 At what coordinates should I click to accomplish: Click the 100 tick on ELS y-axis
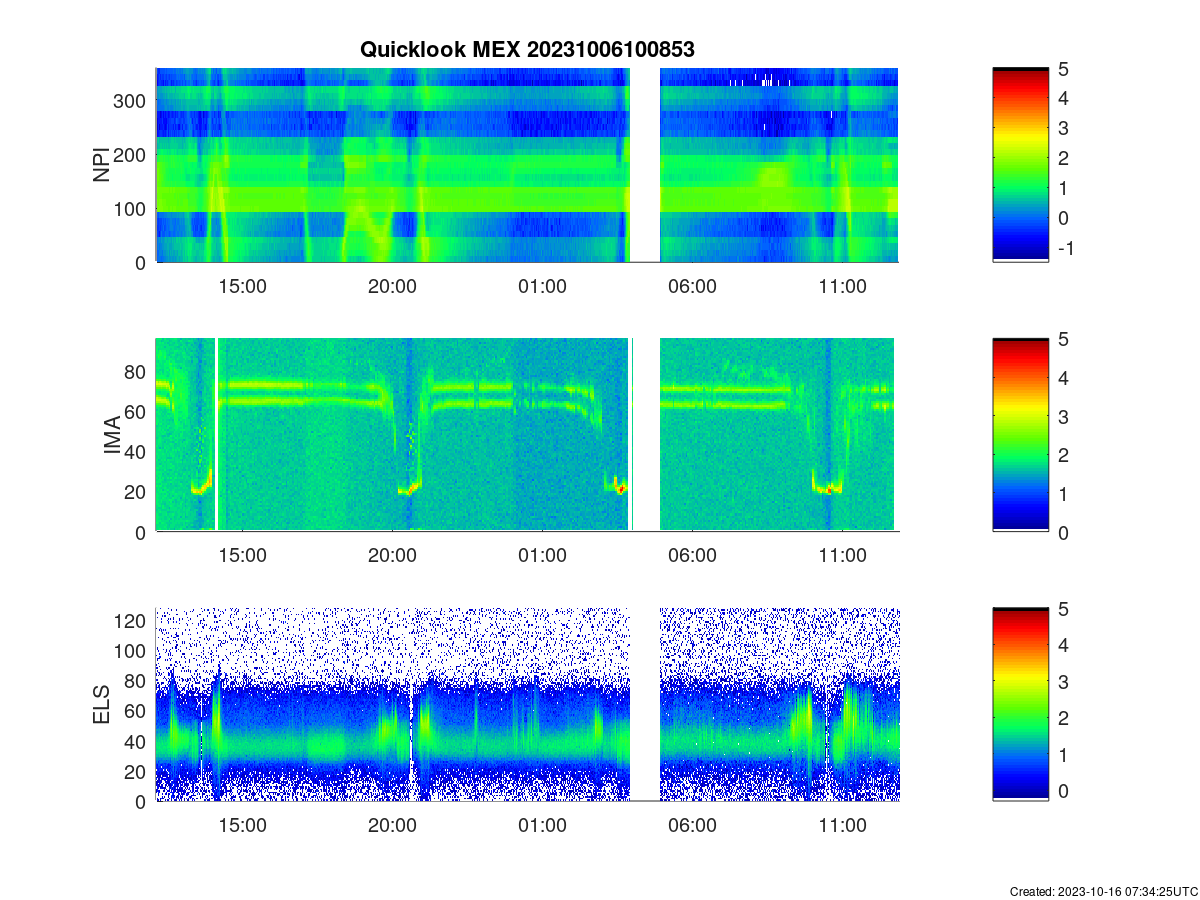click(131, 651)
